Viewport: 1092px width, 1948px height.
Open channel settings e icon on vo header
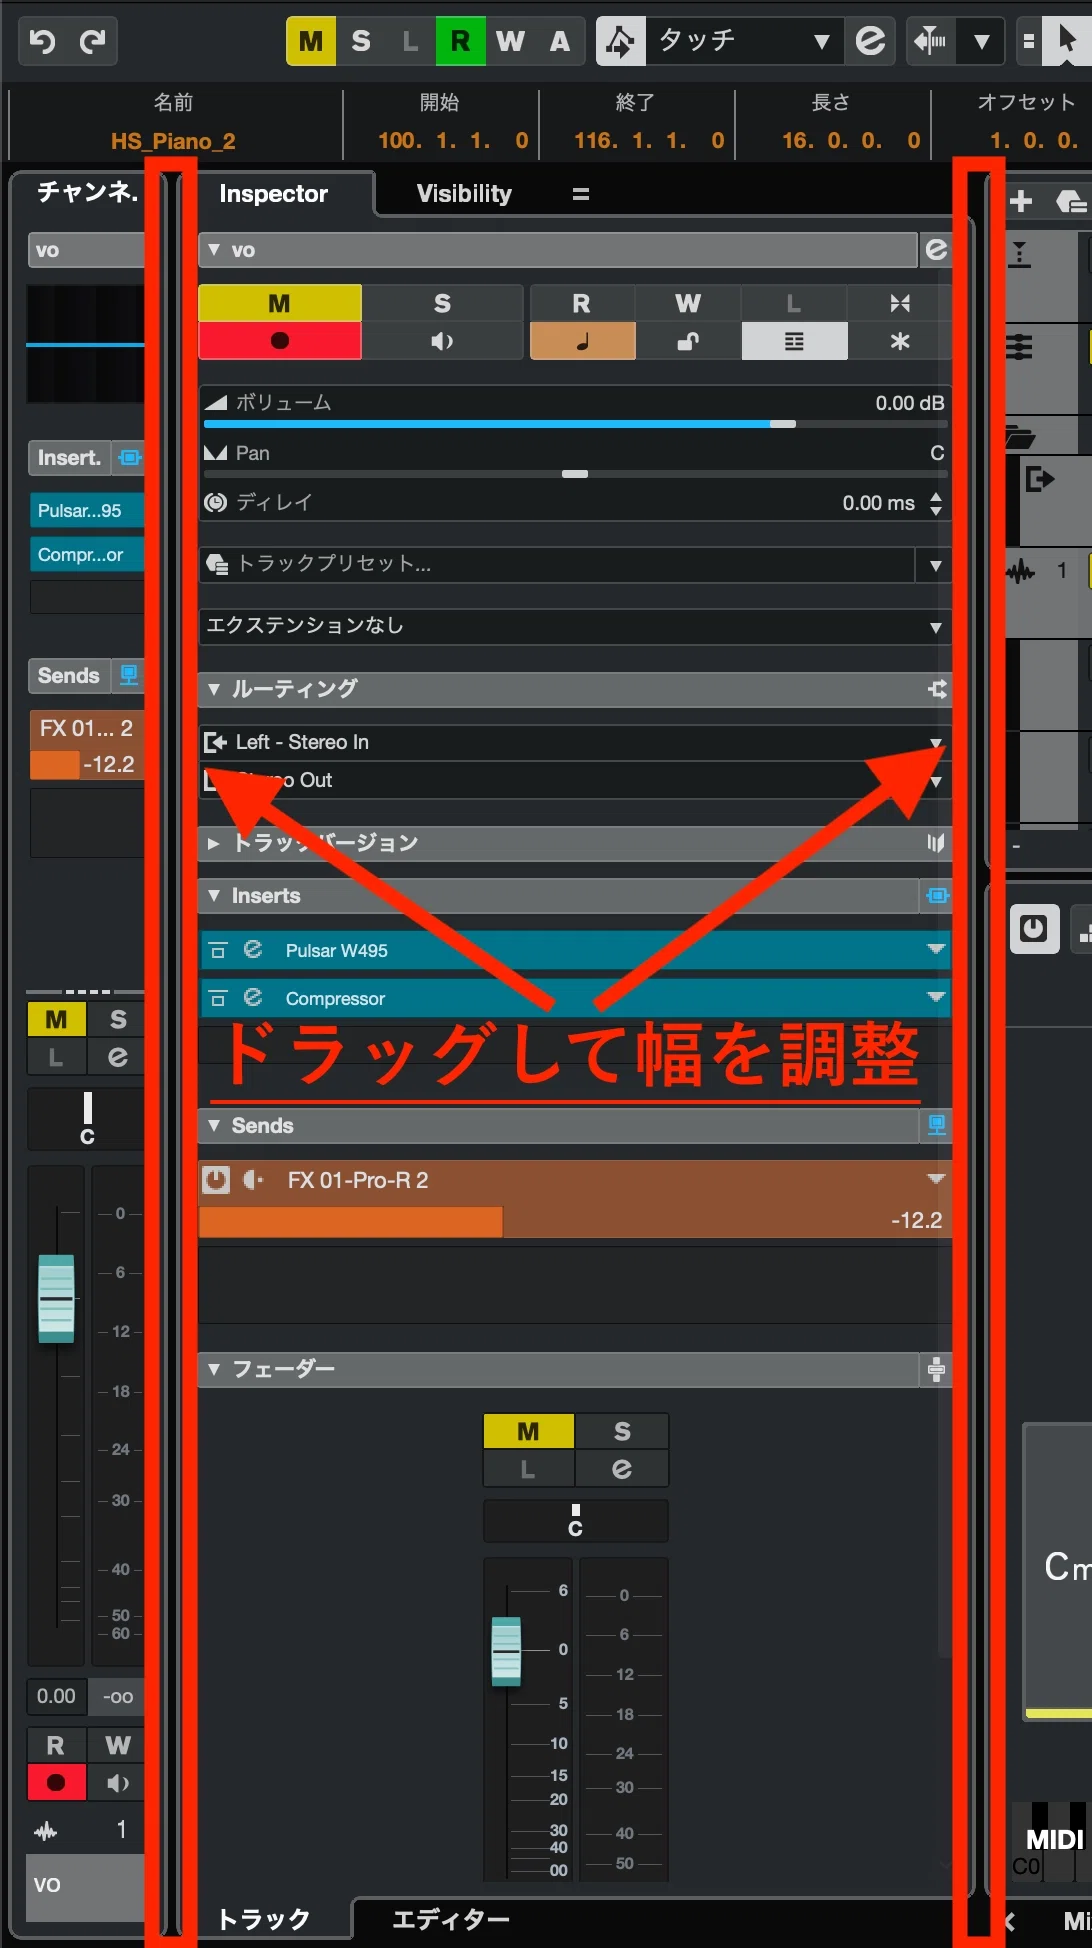936,250
